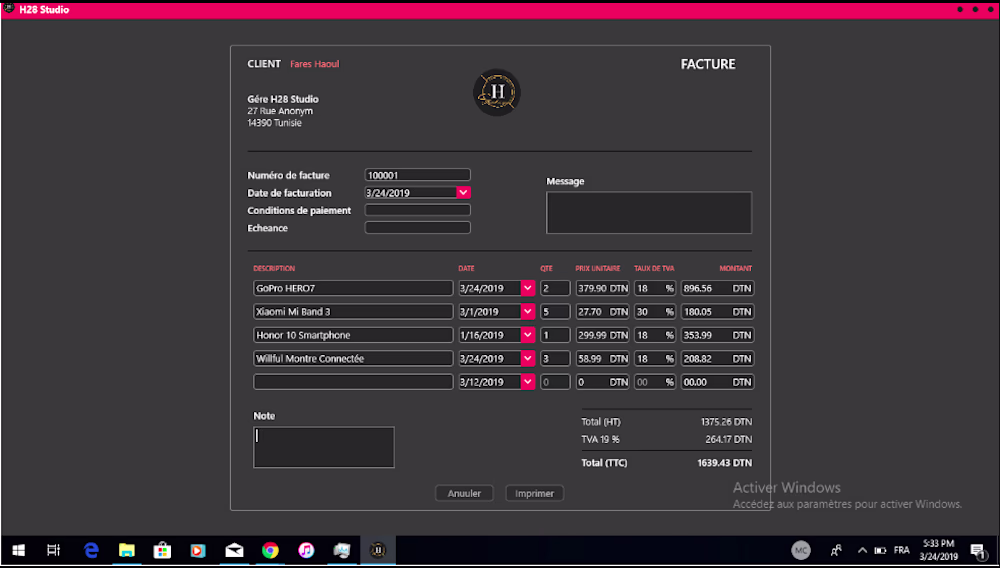Screen dimensions: 1000x568
Task: Click inside the Message text area
Action: tap(649, 212)
